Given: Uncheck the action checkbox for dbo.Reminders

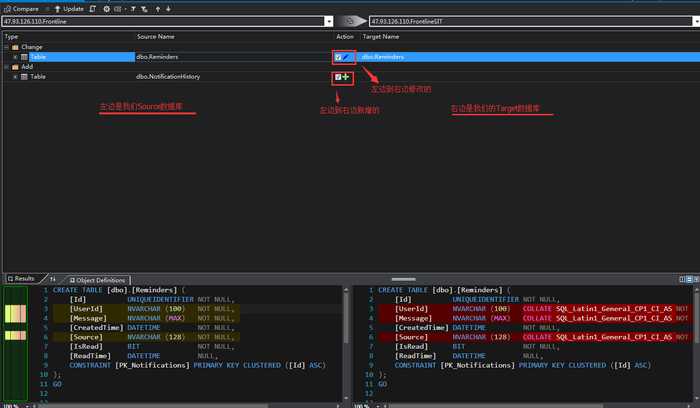Looking at the screenshot, I should 338,57.
